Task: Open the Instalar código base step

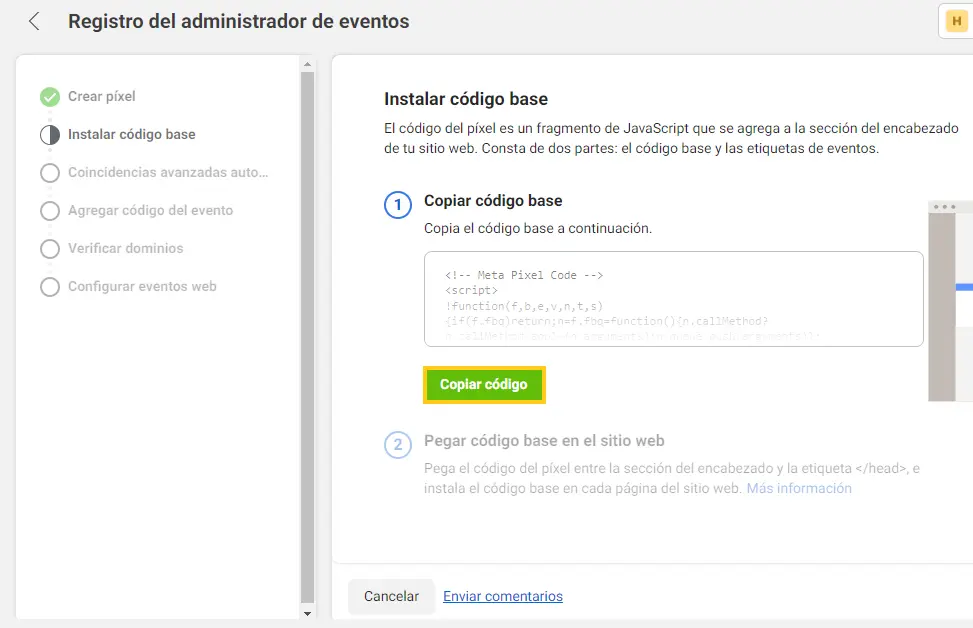Action: point(132,134)
